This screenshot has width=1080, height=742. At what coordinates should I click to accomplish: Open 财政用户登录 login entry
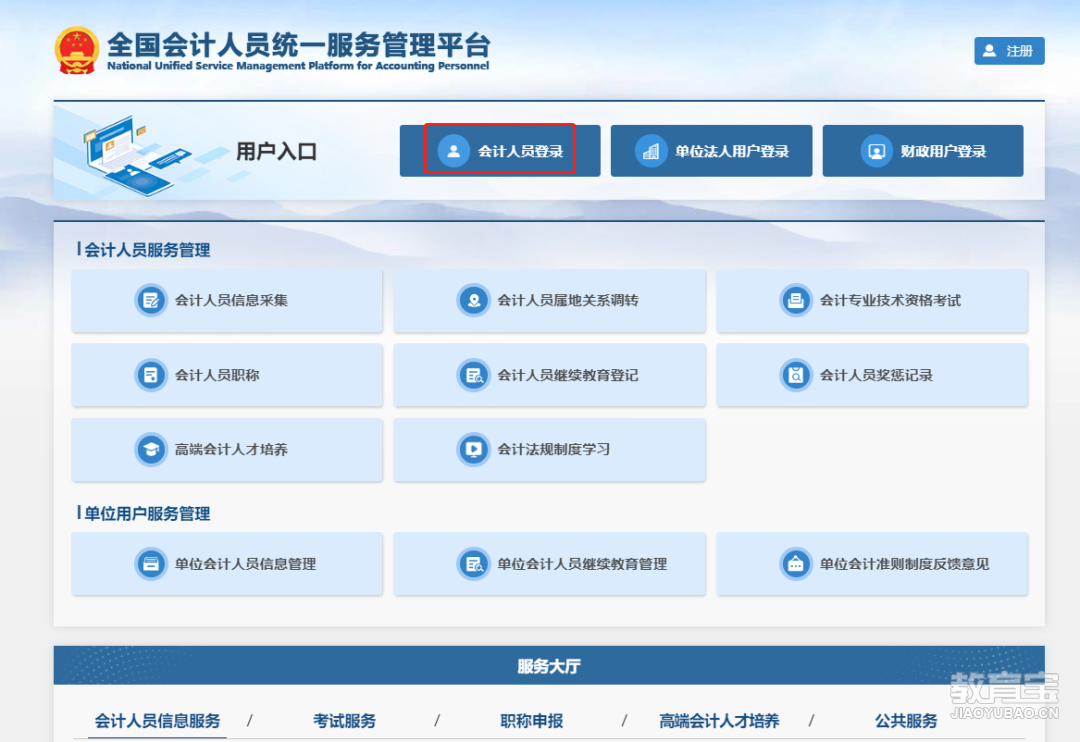(x=923, y=151)
